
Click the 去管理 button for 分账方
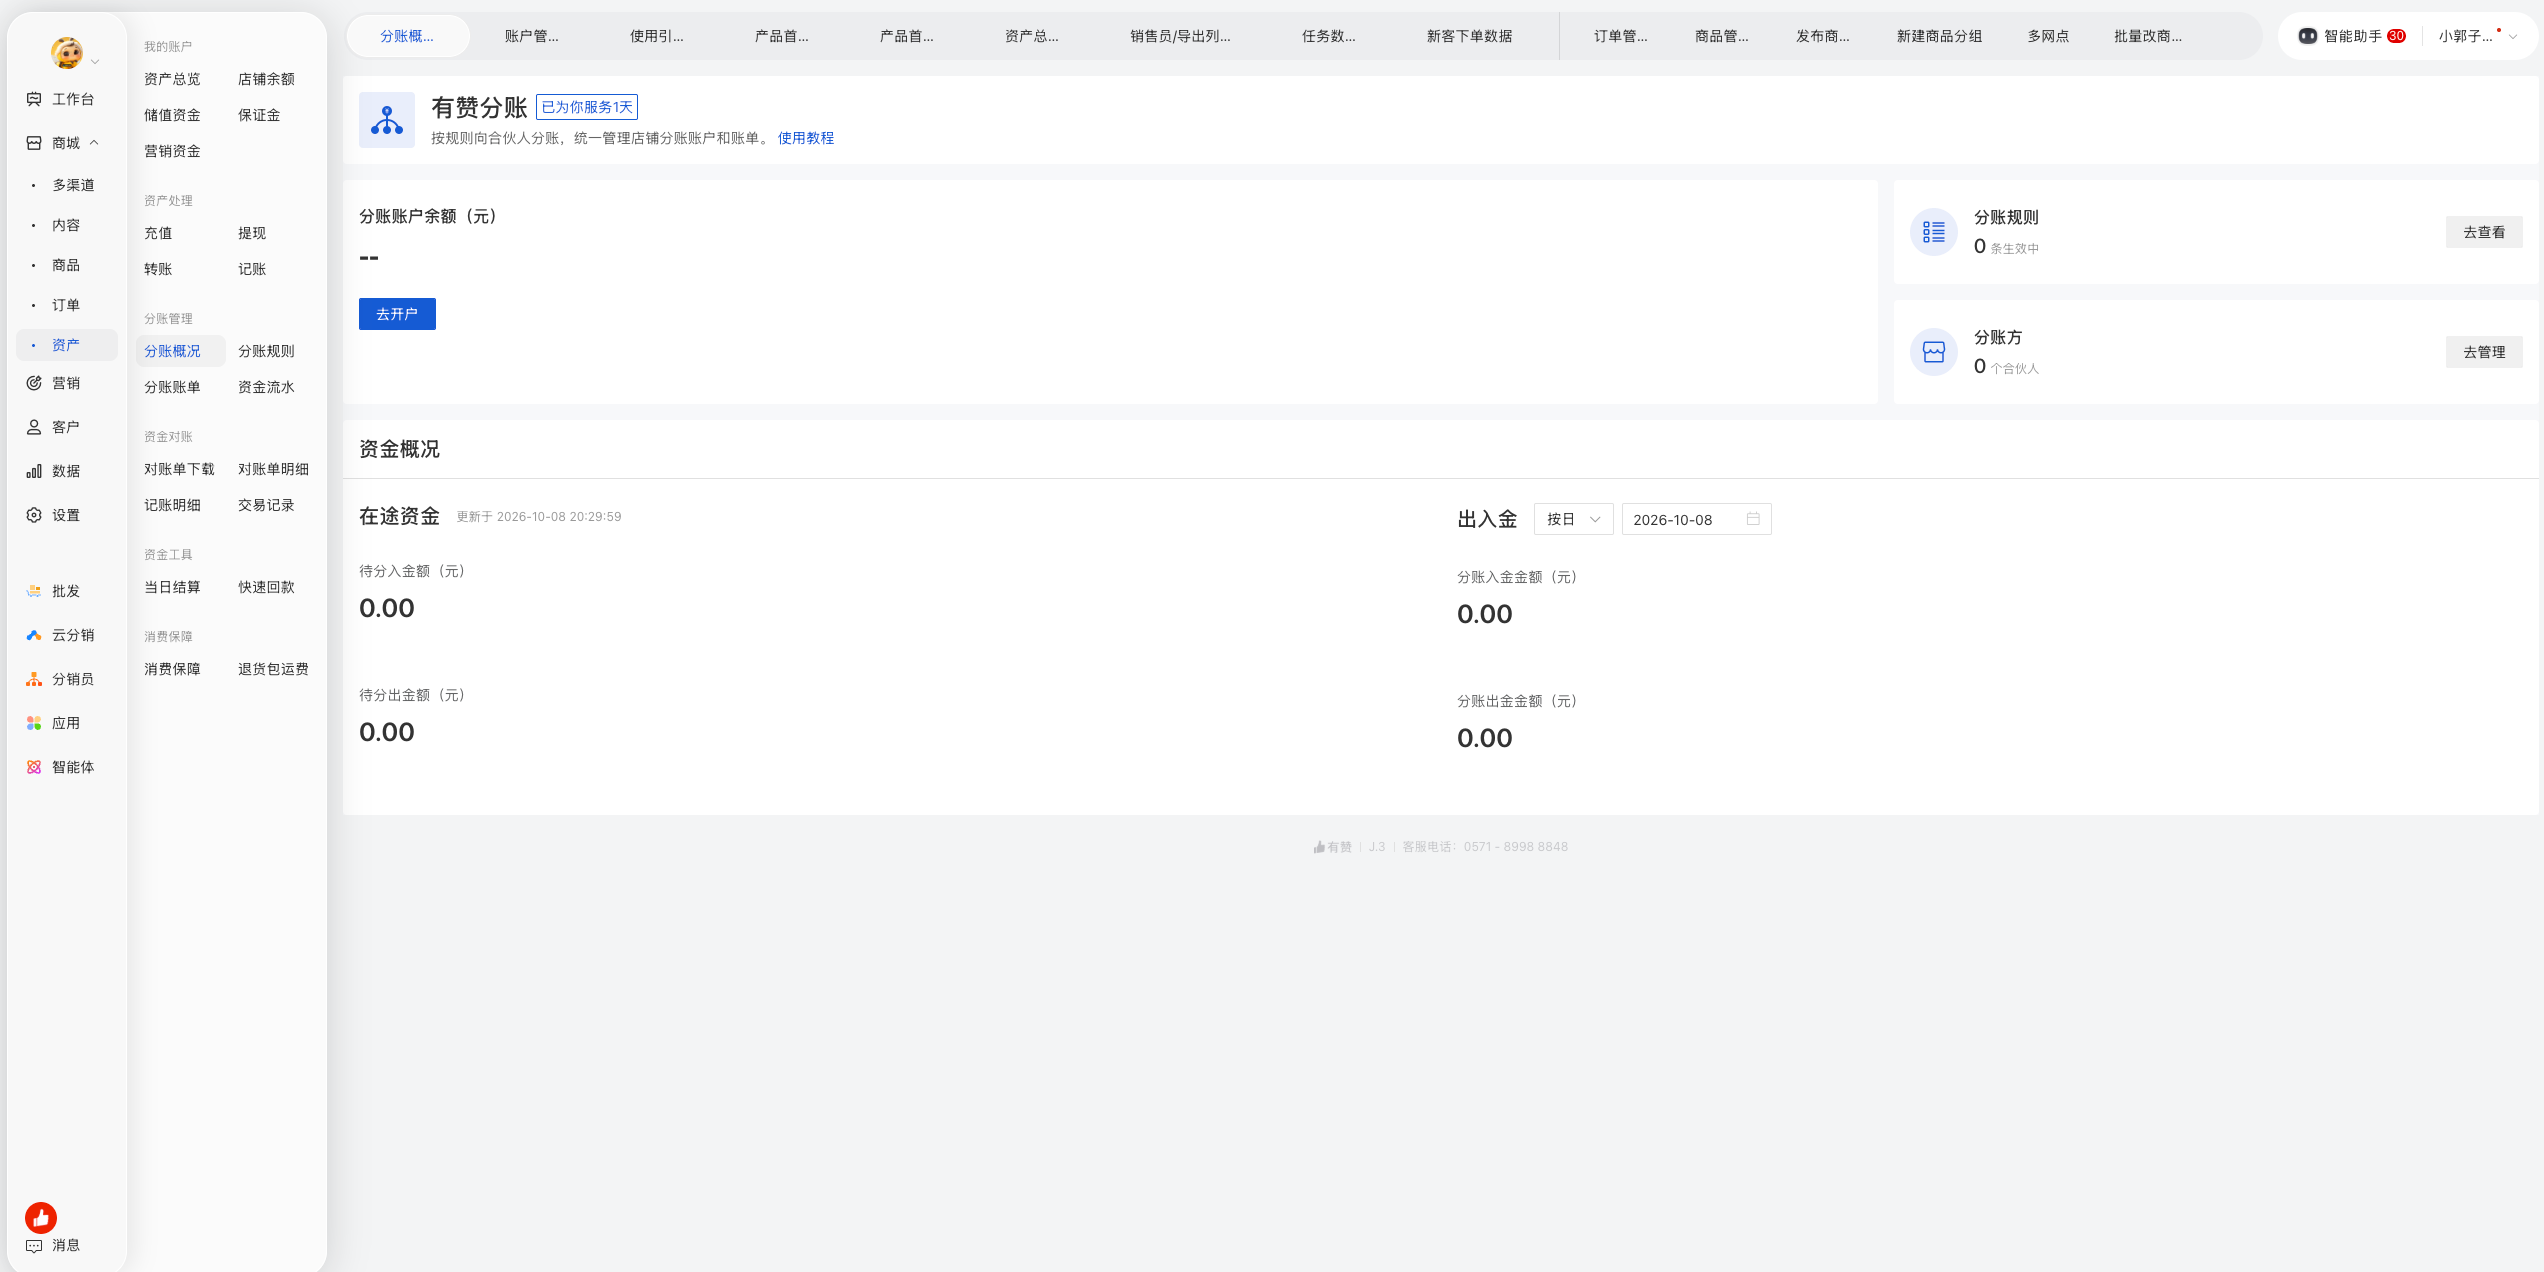pos(2484,352)
